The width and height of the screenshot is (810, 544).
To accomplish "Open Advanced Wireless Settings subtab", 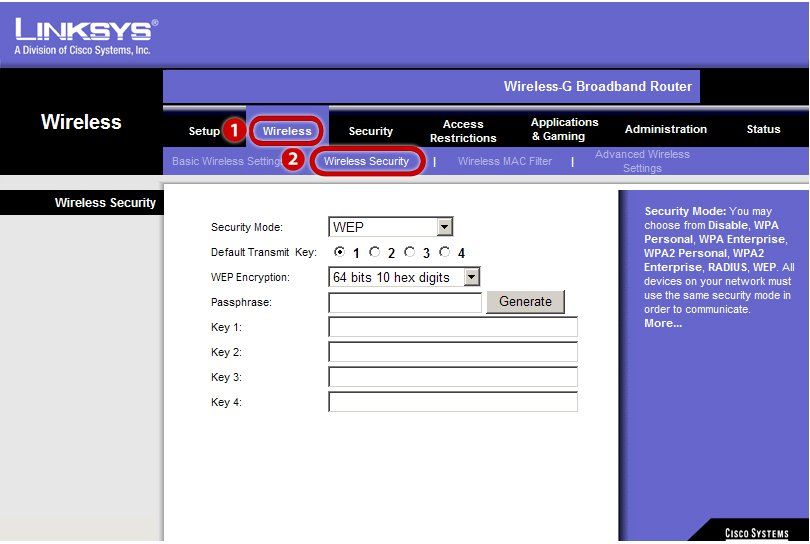I will (642, 161).
